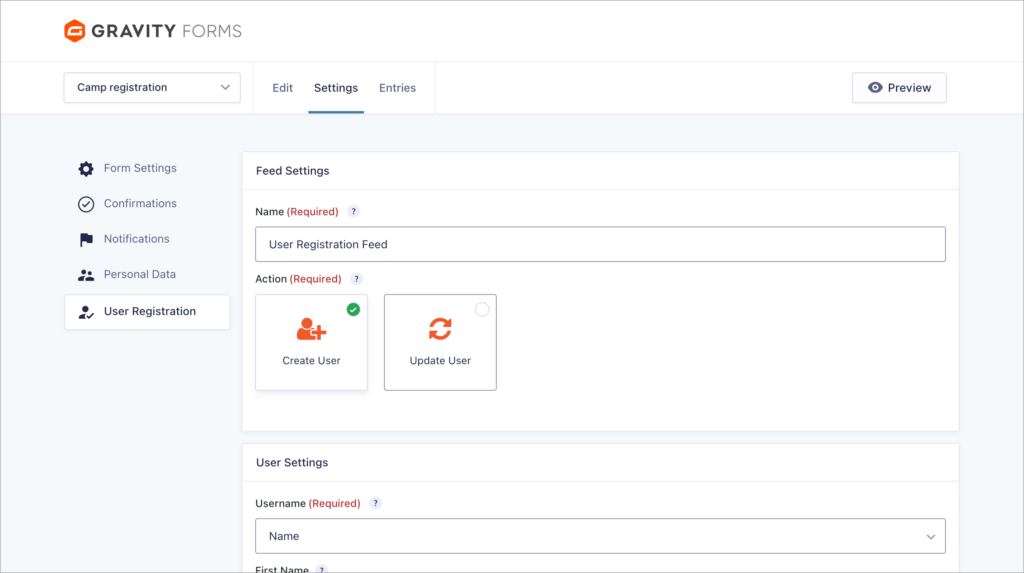Click the Confirmations checkmark circle icon
The height and width of the screenshot is (573, 1024).
pyautogui.click(x=86, y=204)
